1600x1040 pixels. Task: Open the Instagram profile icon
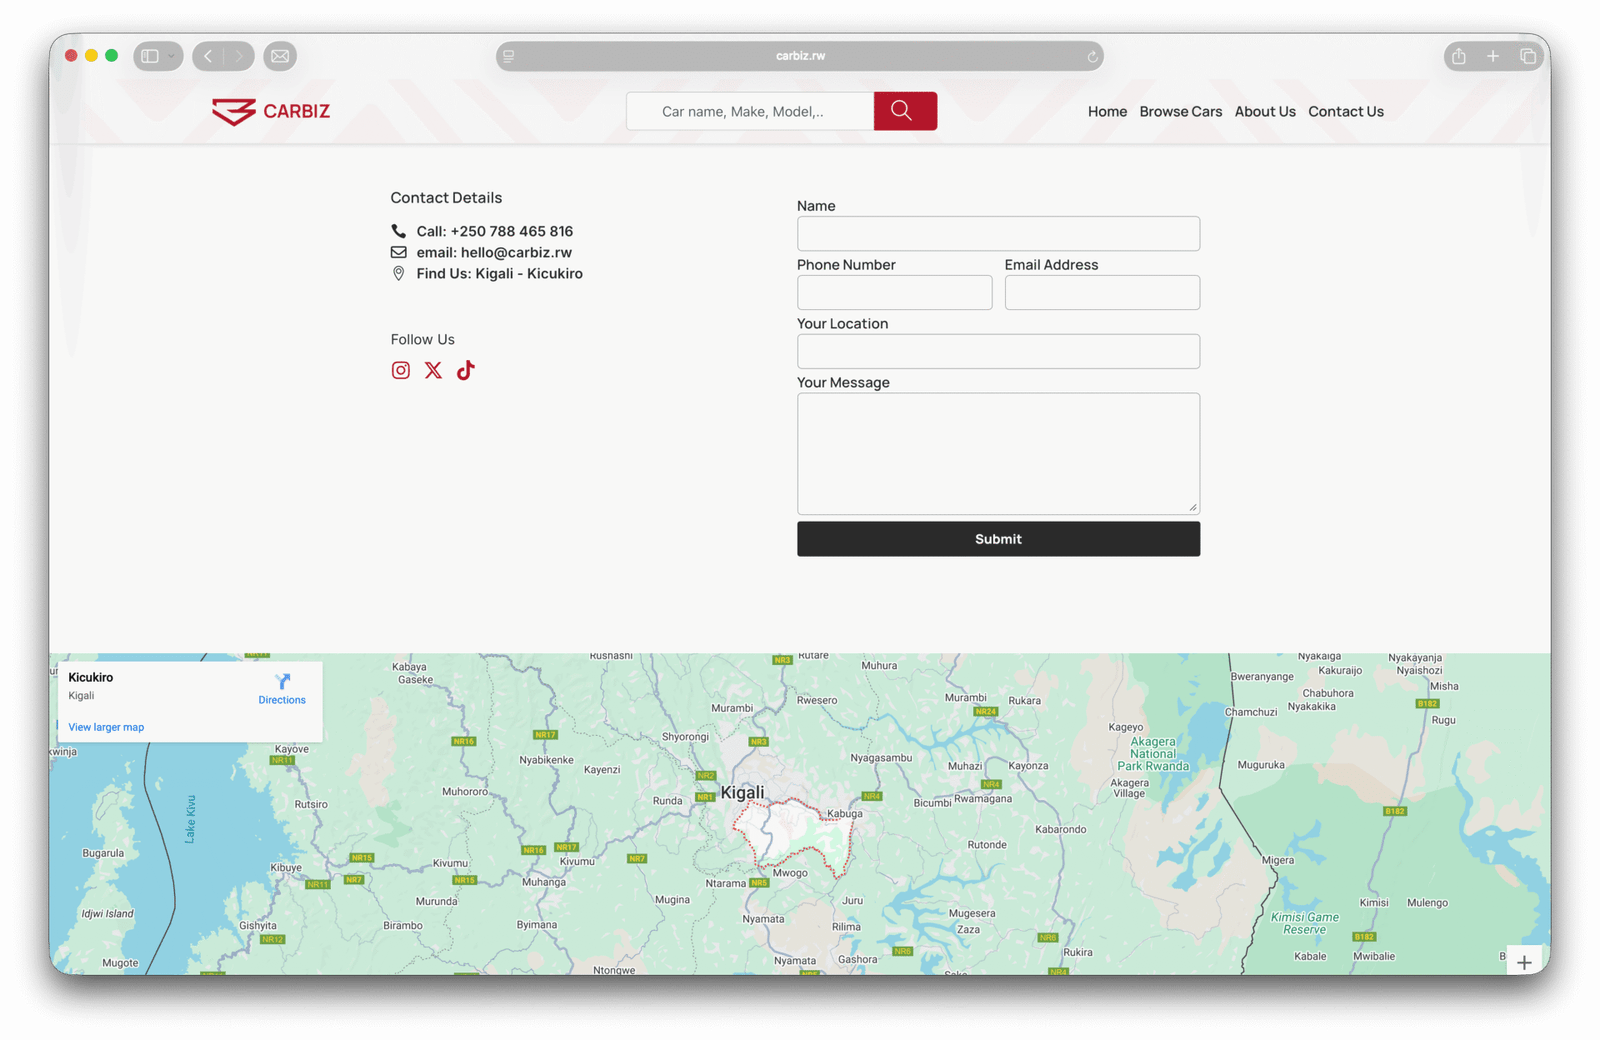400,371
